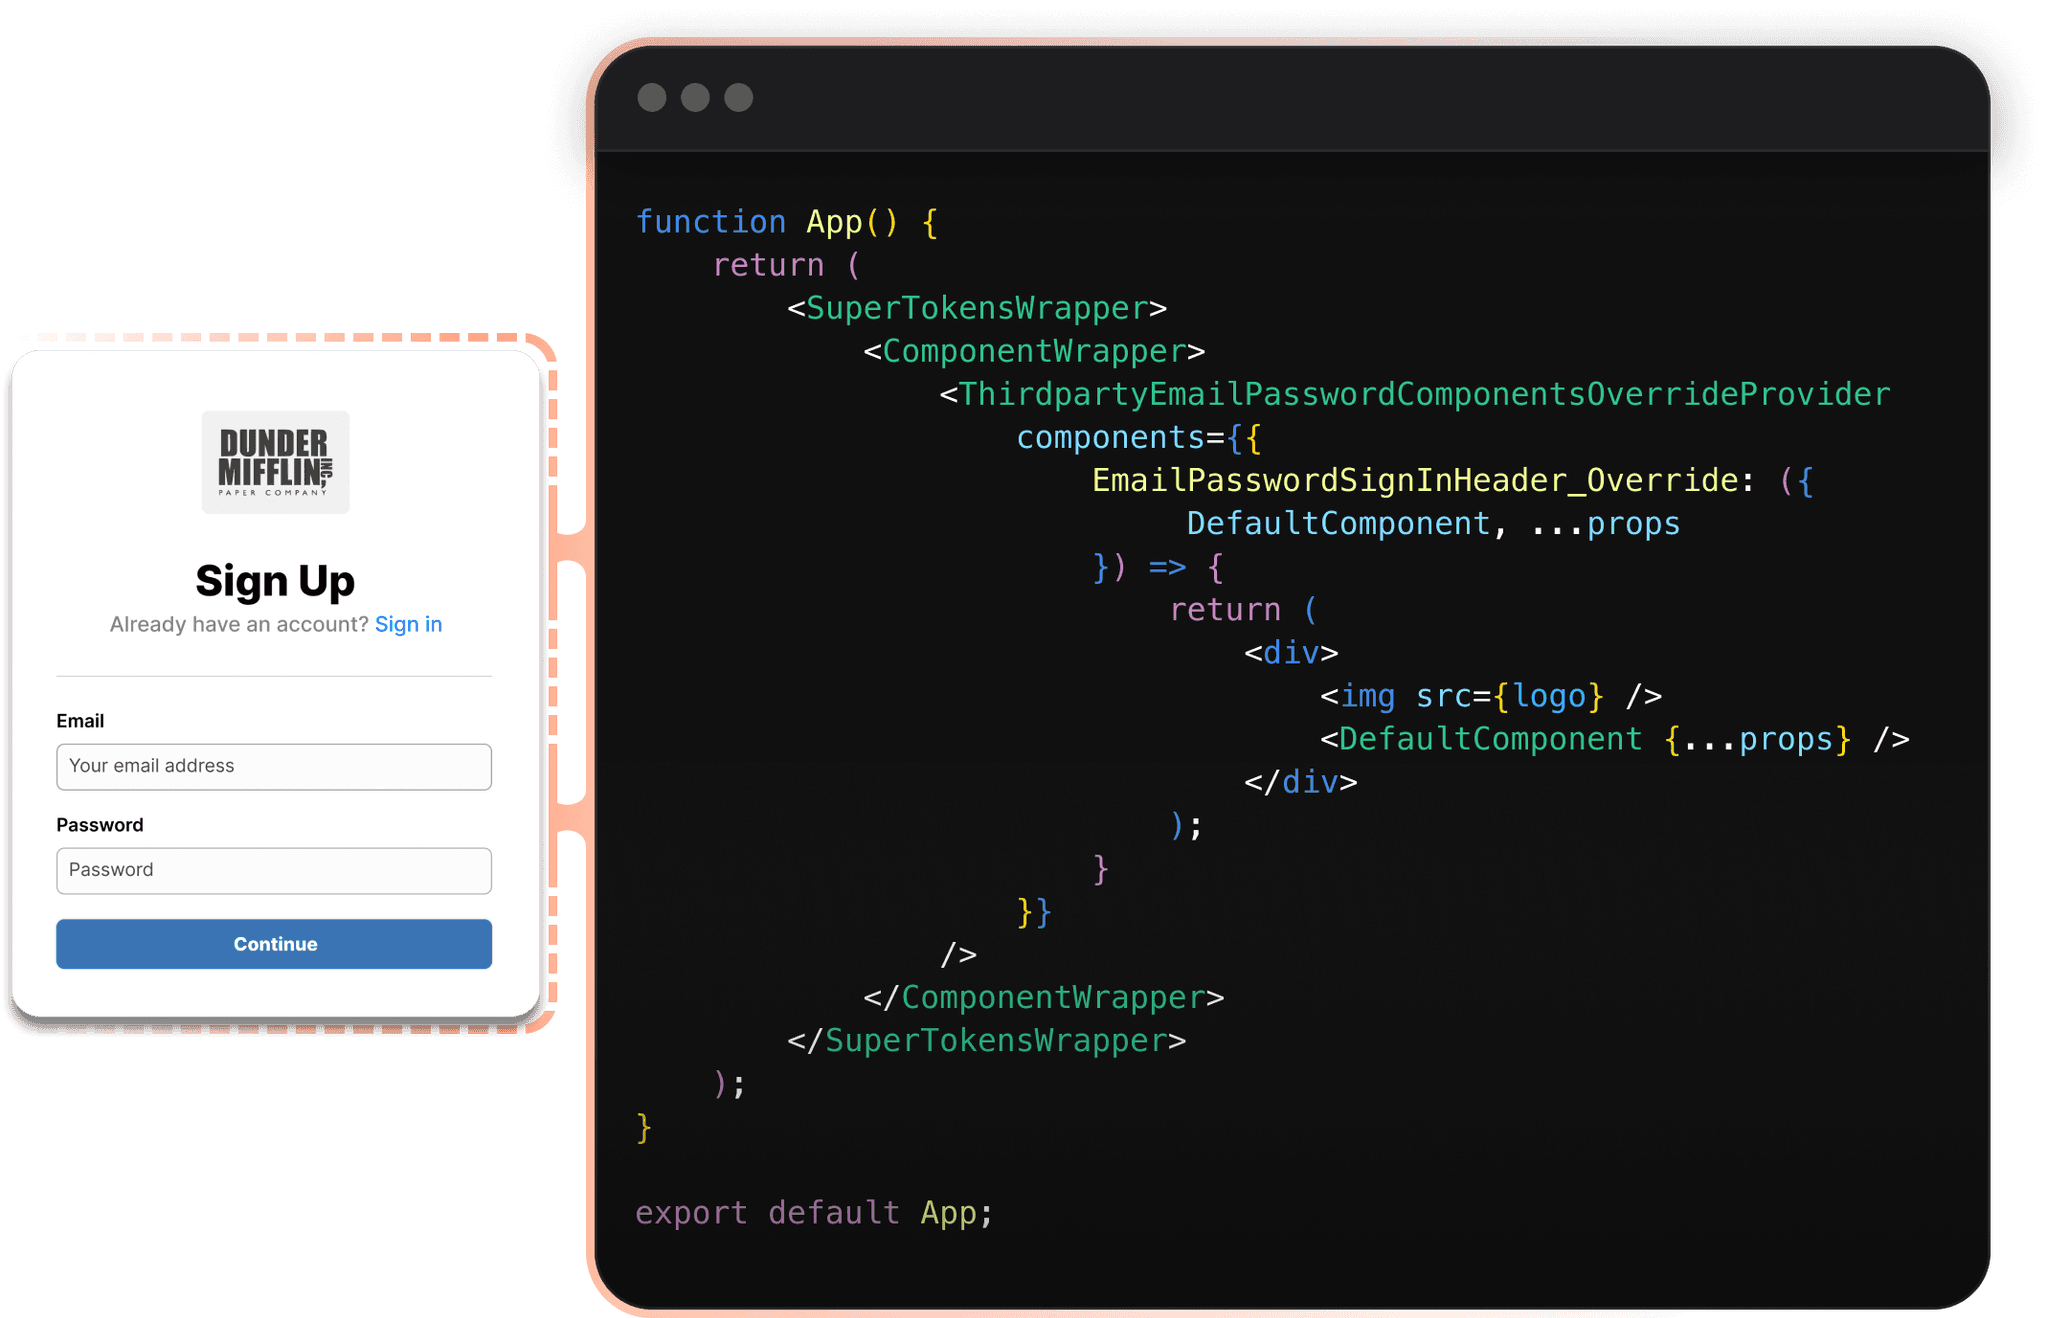This screenshot has width=2048, height=1318.
Task: Click the ComponentWrapper closing tag
Action: [1044, 997]
